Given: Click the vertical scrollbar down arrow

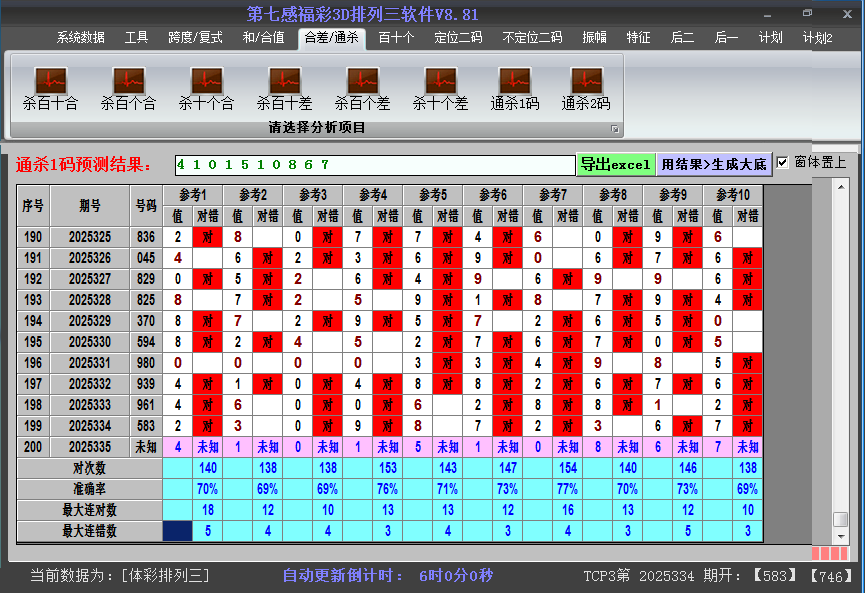Looking at the screenshot, I should pyautogui.click(x=840, y=535).
